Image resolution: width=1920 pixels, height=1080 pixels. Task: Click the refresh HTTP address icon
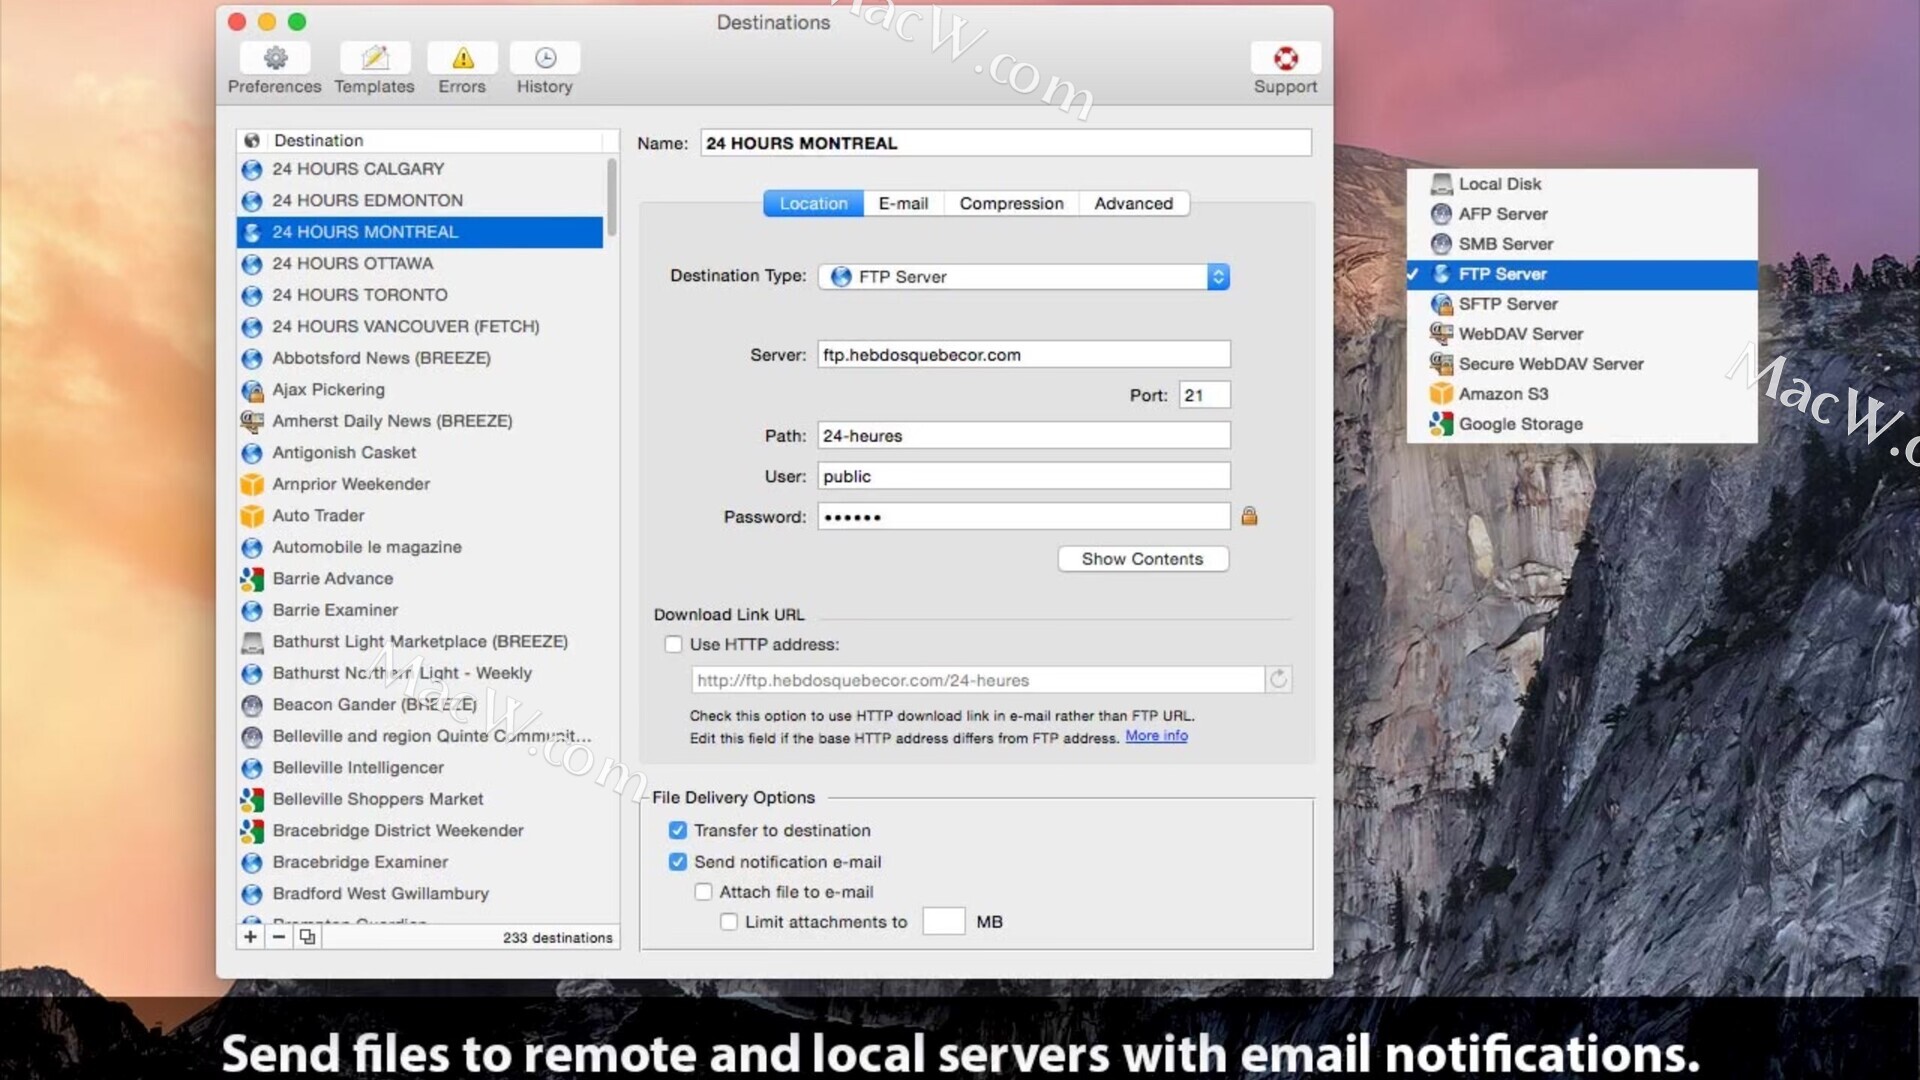[1278, 680]
